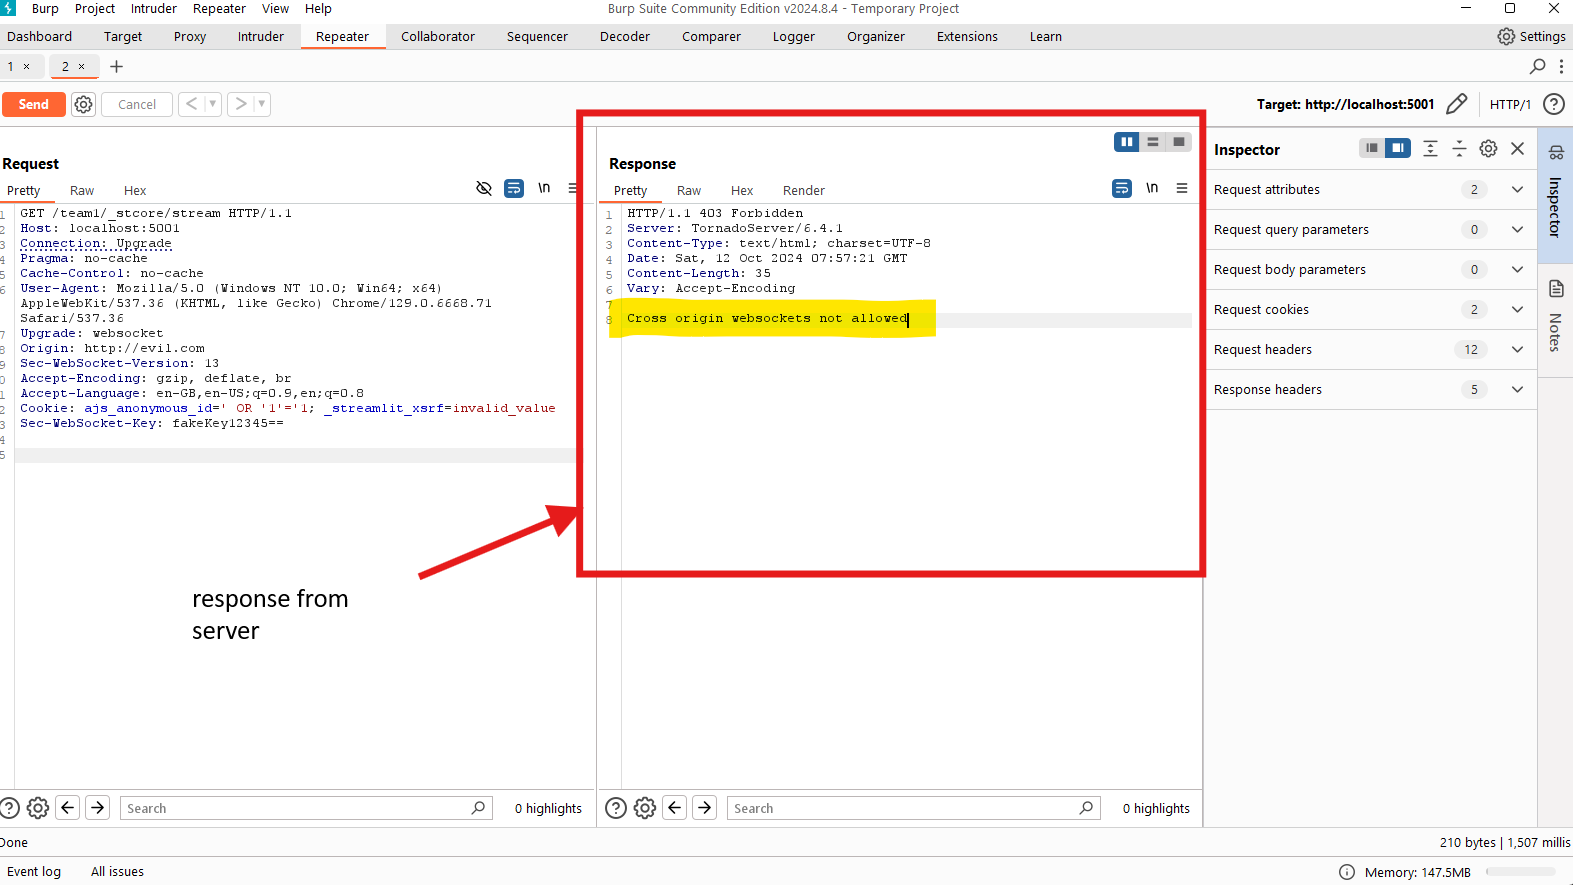Screen dimensions: 1573x885
Task: Go to previous request in history
Action: [x=191, y=104]
